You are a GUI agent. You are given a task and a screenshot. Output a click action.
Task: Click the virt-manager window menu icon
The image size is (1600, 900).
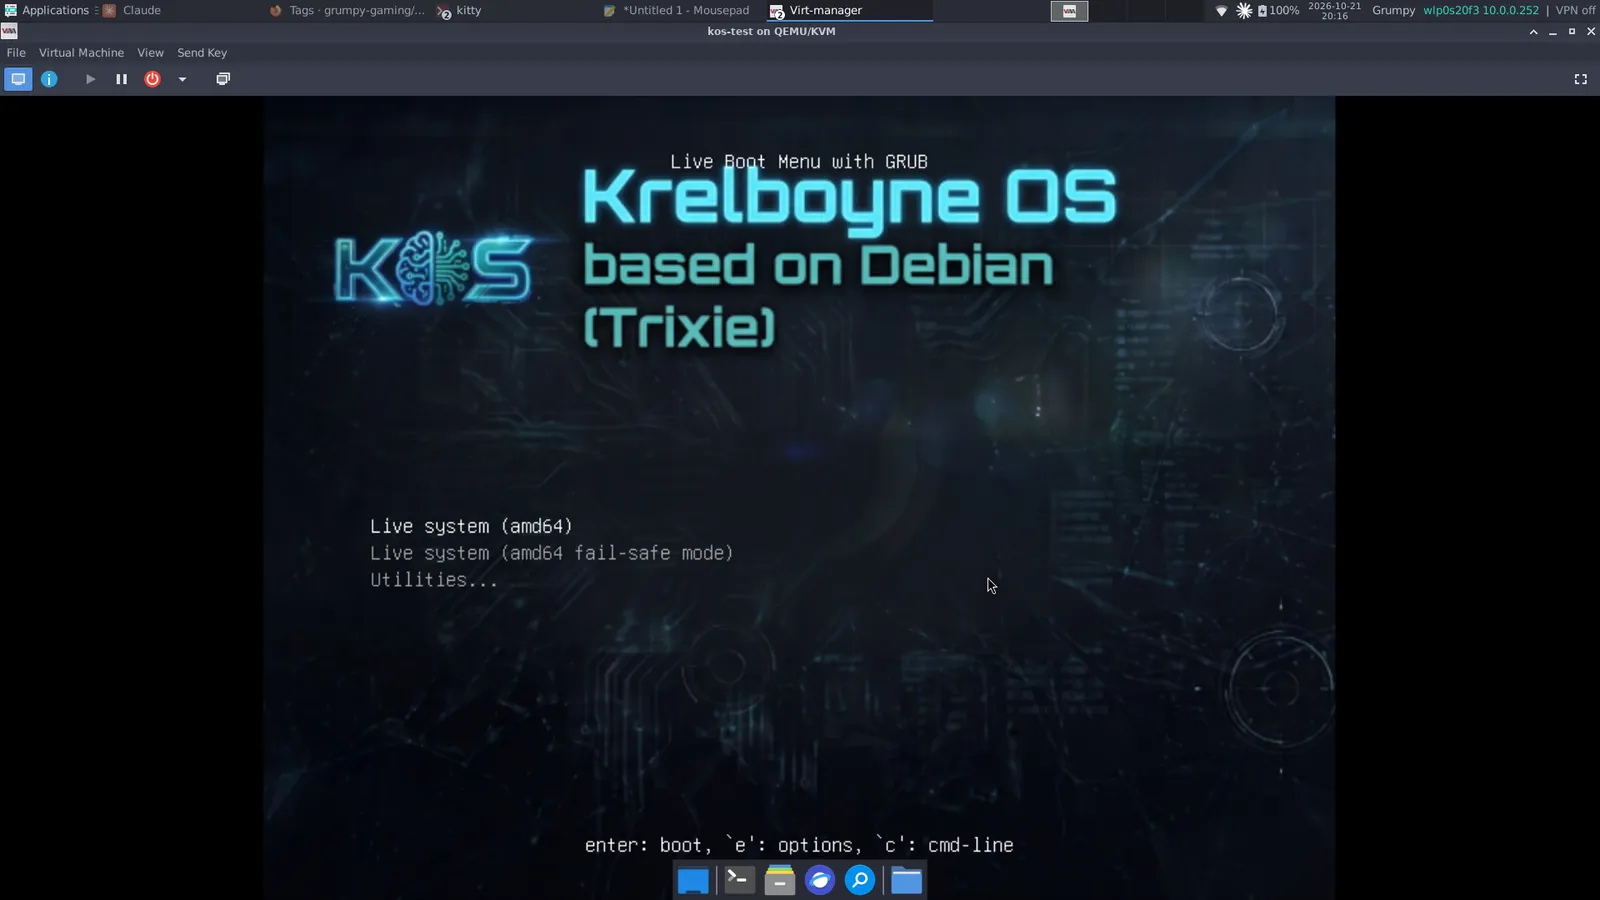pyautogui.click(x=9, y=32)
